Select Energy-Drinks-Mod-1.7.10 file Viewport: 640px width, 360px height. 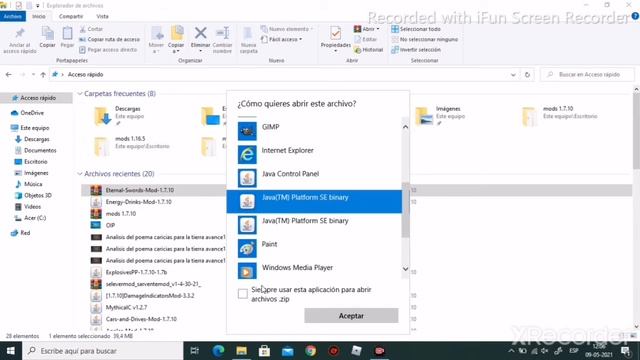[x=138, y=202]
